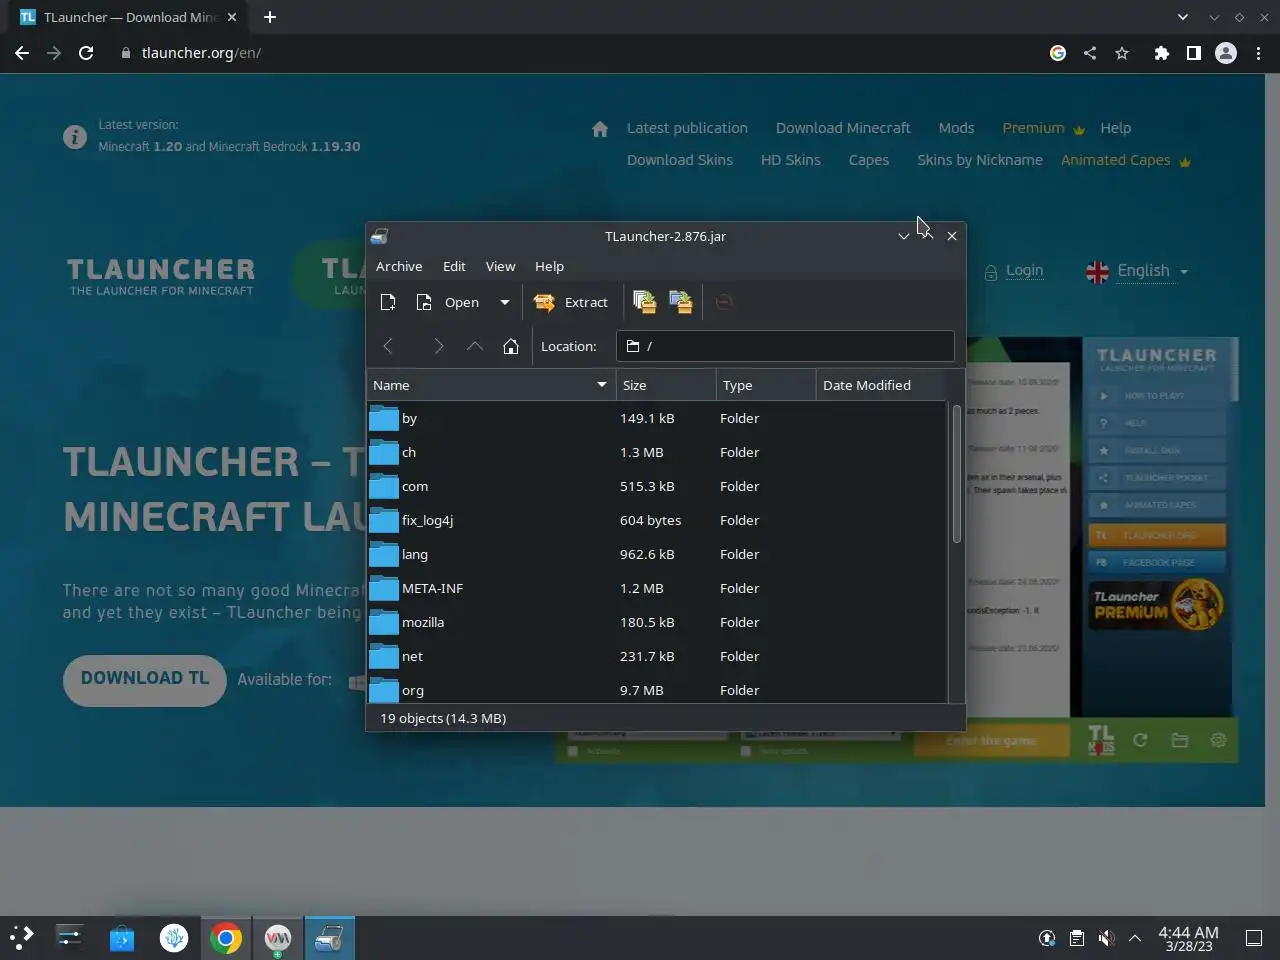Sort by the Size column header

666,385
